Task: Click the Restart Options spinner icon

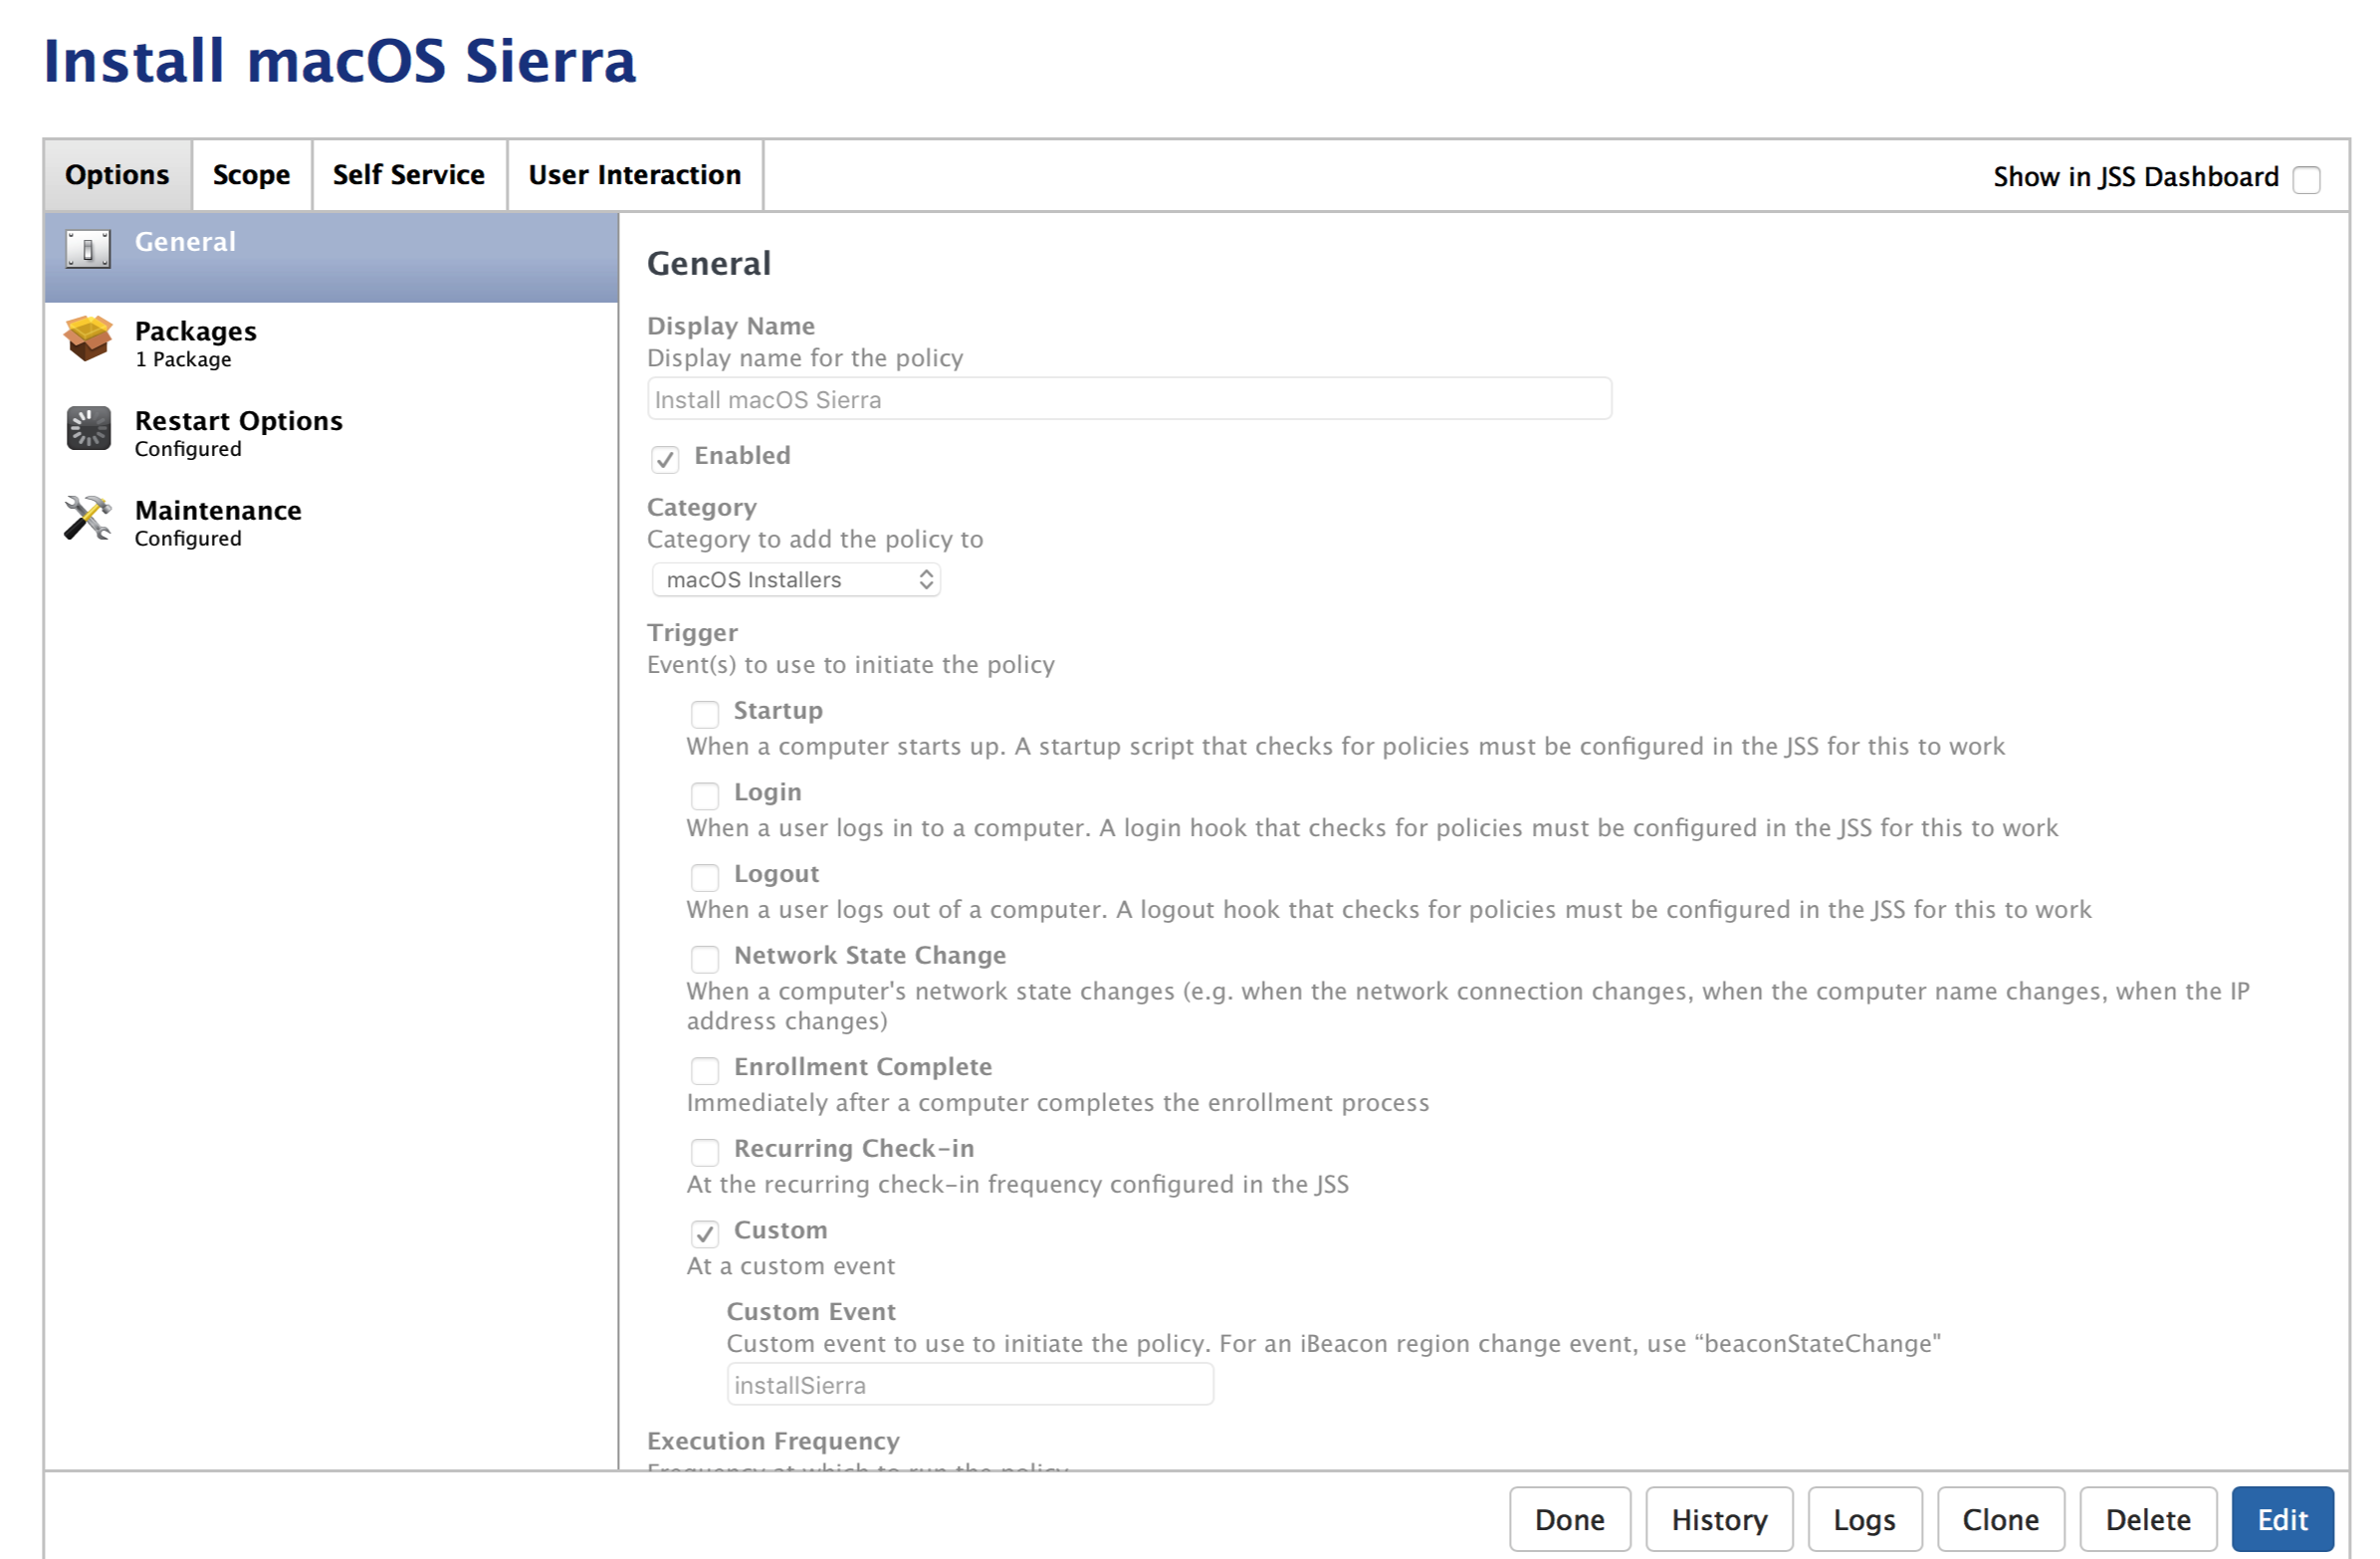Action: pyautogui.click(x=88, y=428)
